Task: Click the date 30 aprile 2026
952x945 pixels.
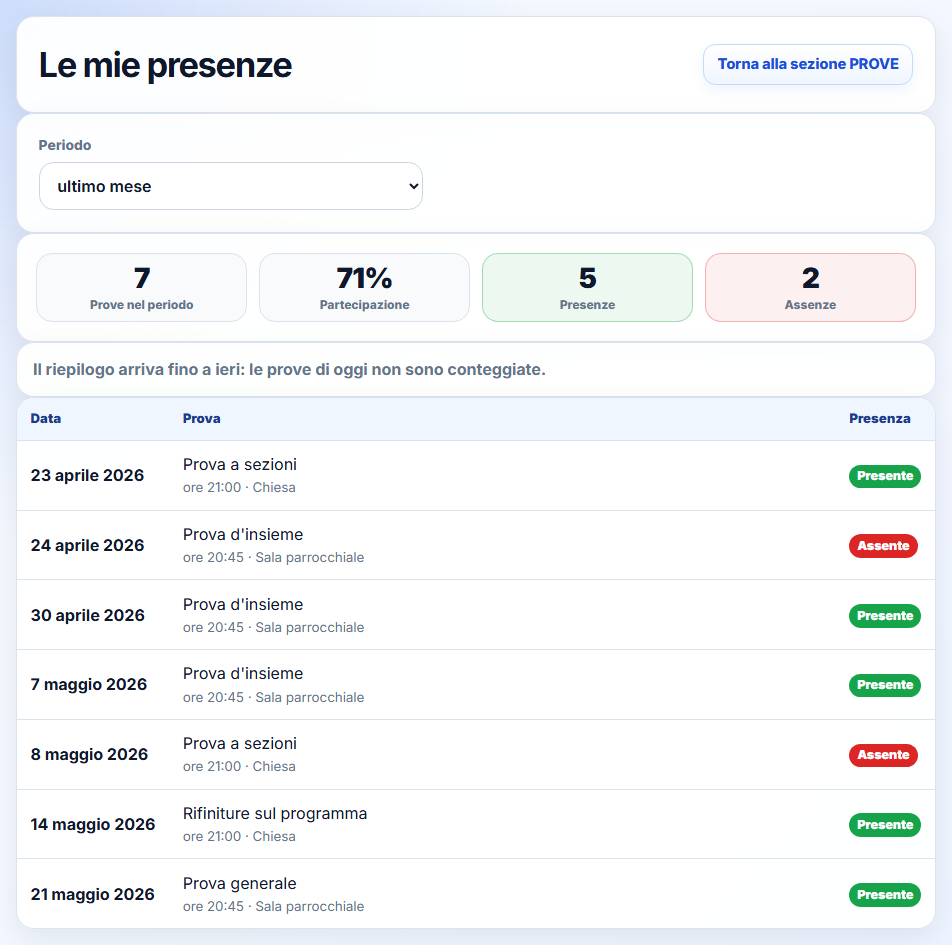Action: (87, 615)
